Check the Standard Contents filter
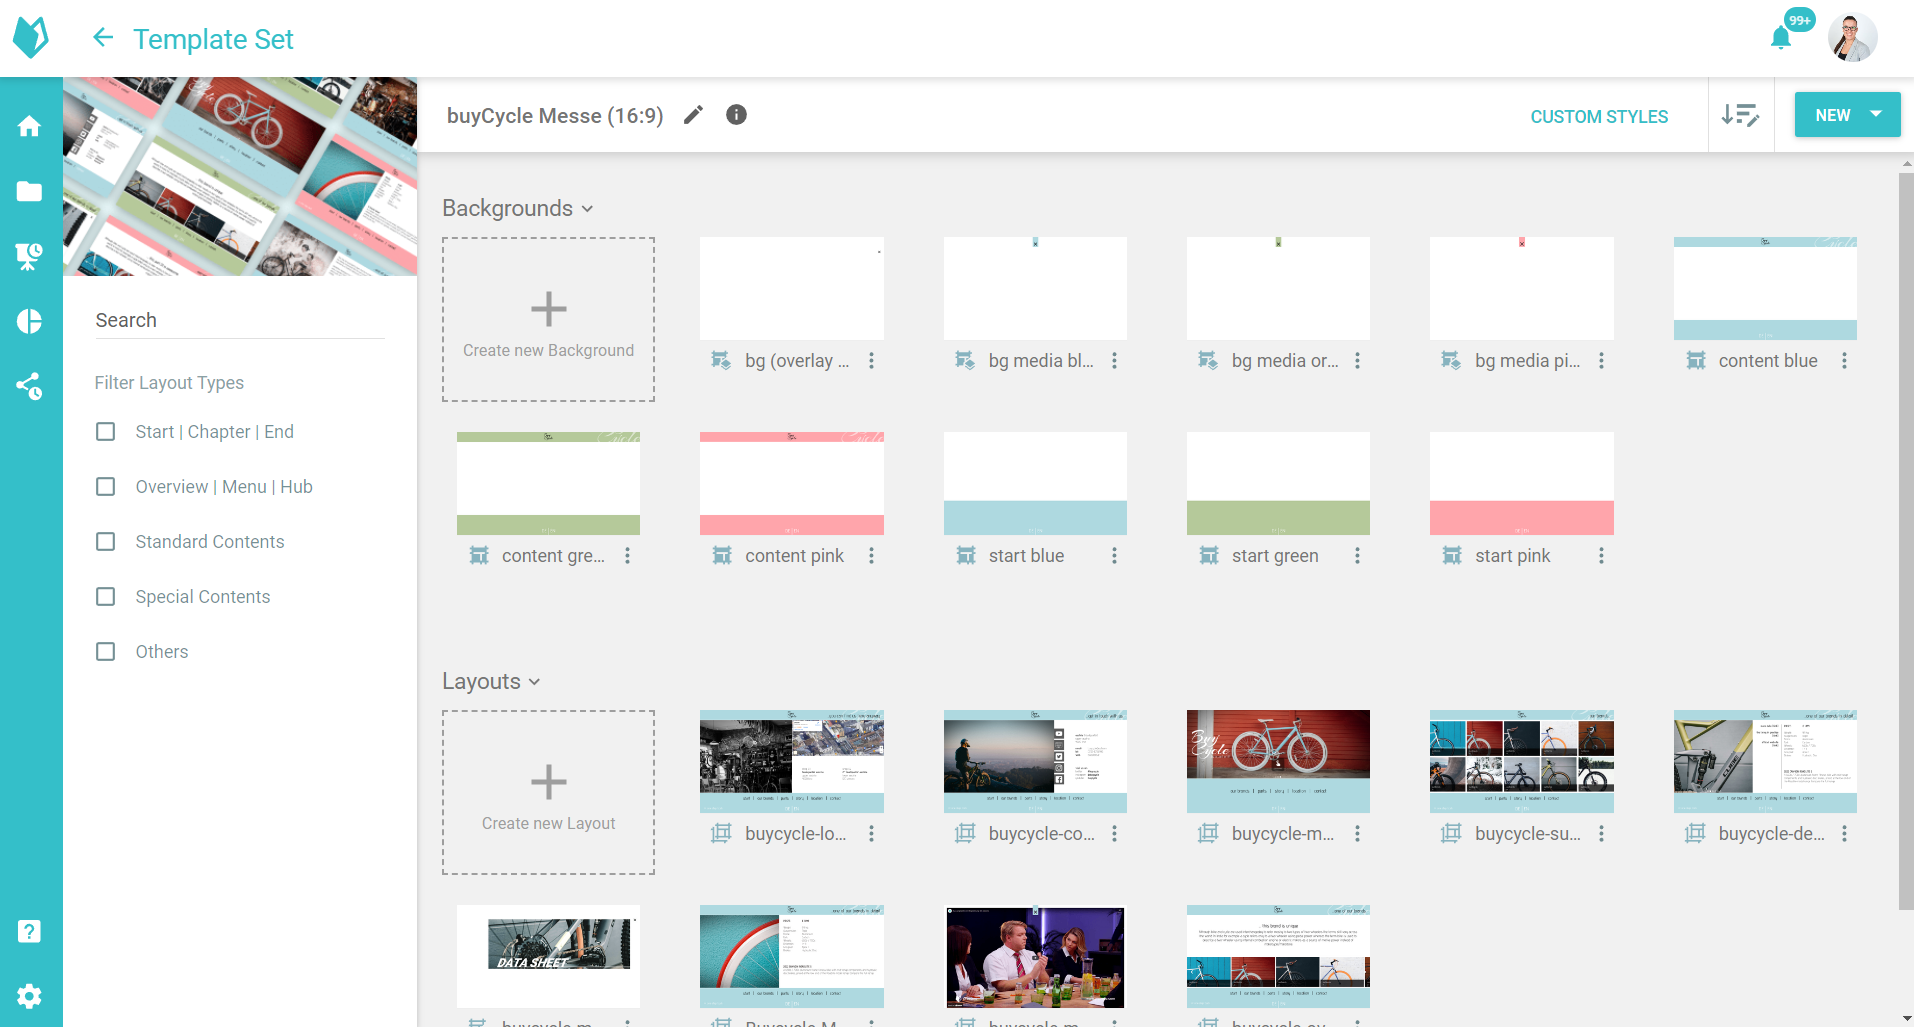The height and width of the screenshot is (1027, 1914). point(105,542)
